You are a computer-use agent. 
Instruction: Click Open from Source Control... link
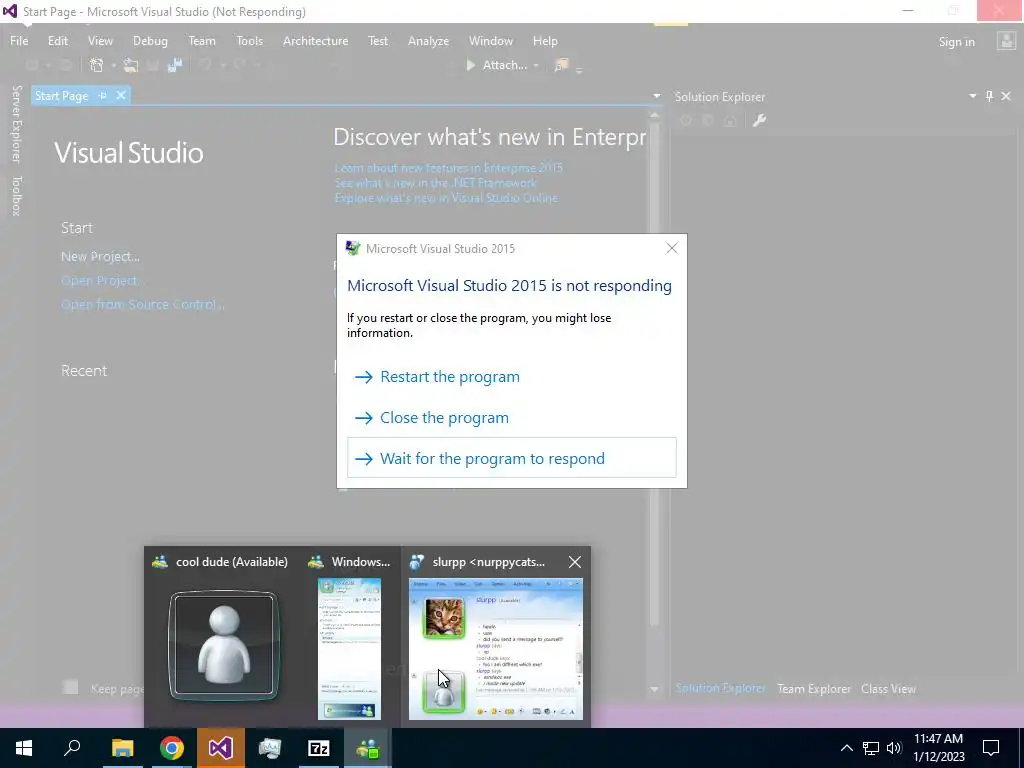pos(142,304)
